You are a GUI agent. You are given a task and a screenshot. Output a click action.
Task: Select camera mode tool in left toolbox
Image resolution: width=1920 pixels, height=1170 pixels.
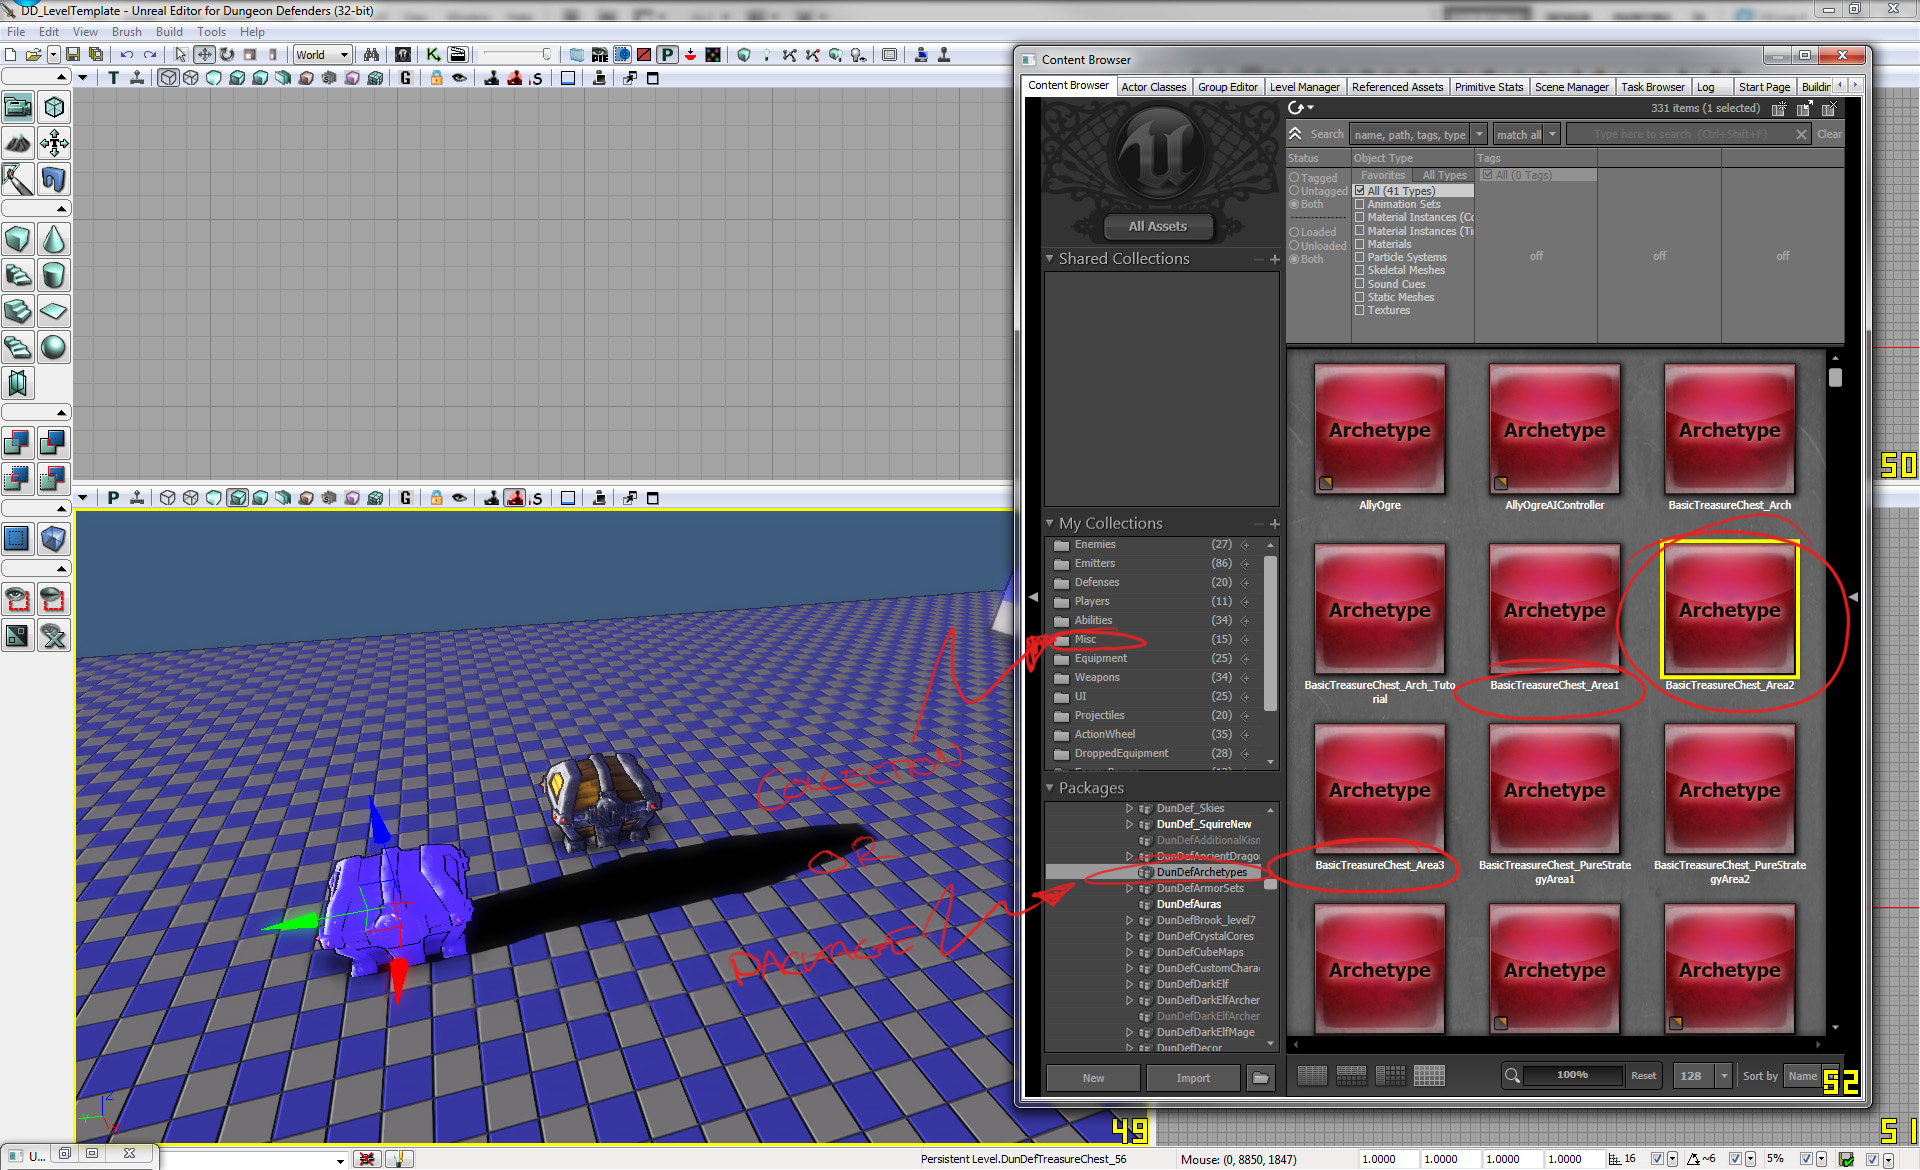(18, 108)
